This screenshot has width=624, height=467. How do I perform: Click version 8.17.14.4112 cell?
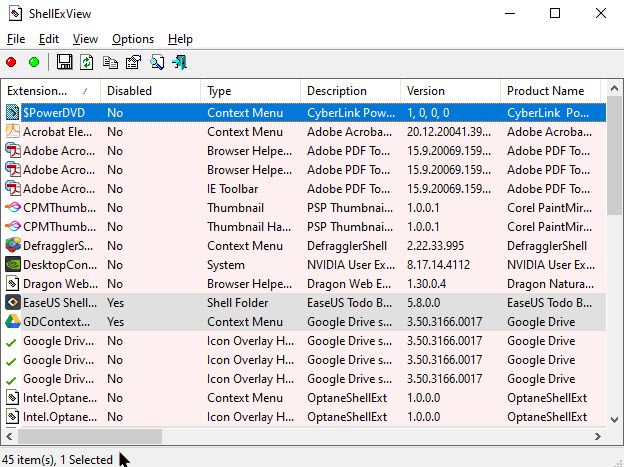point(438,265)
